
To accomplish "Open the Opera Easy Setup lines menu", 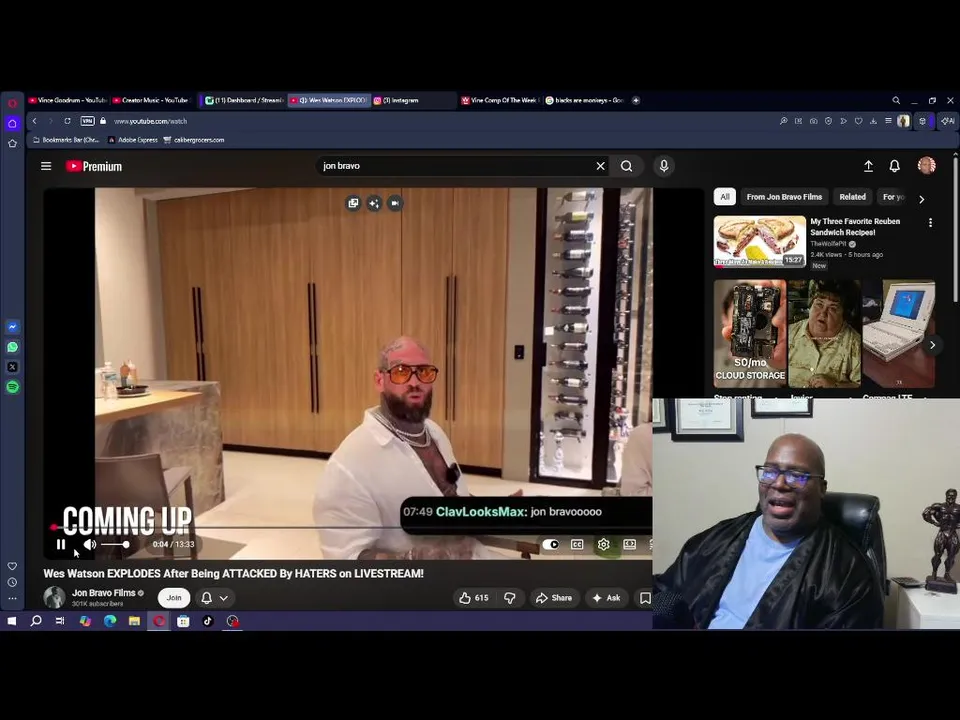I will tap(888, 121).
